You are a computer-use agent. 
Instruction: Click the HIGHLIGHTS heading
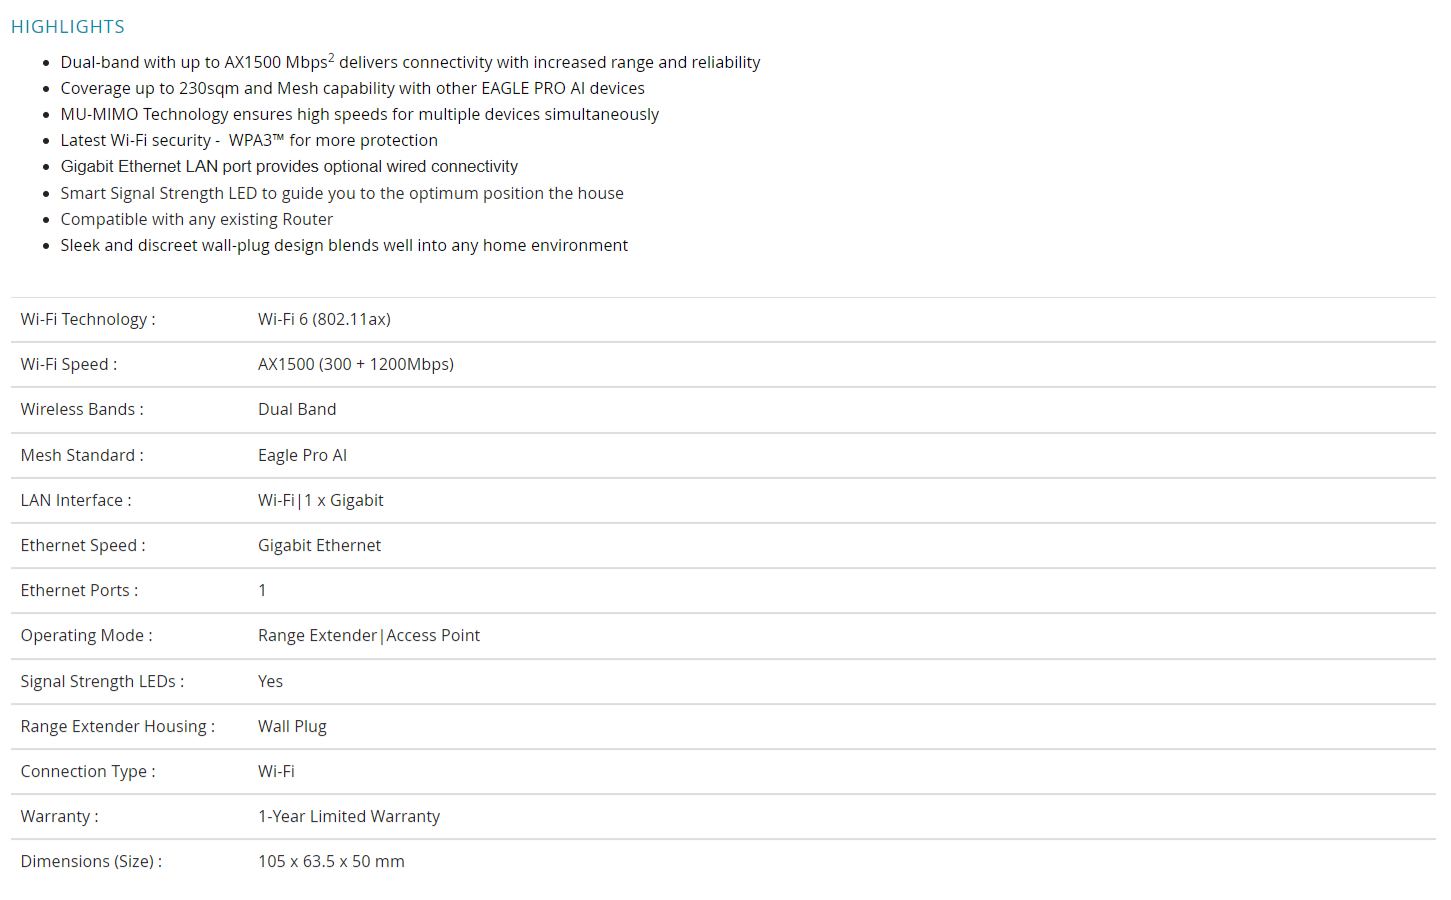click(68, 27)
